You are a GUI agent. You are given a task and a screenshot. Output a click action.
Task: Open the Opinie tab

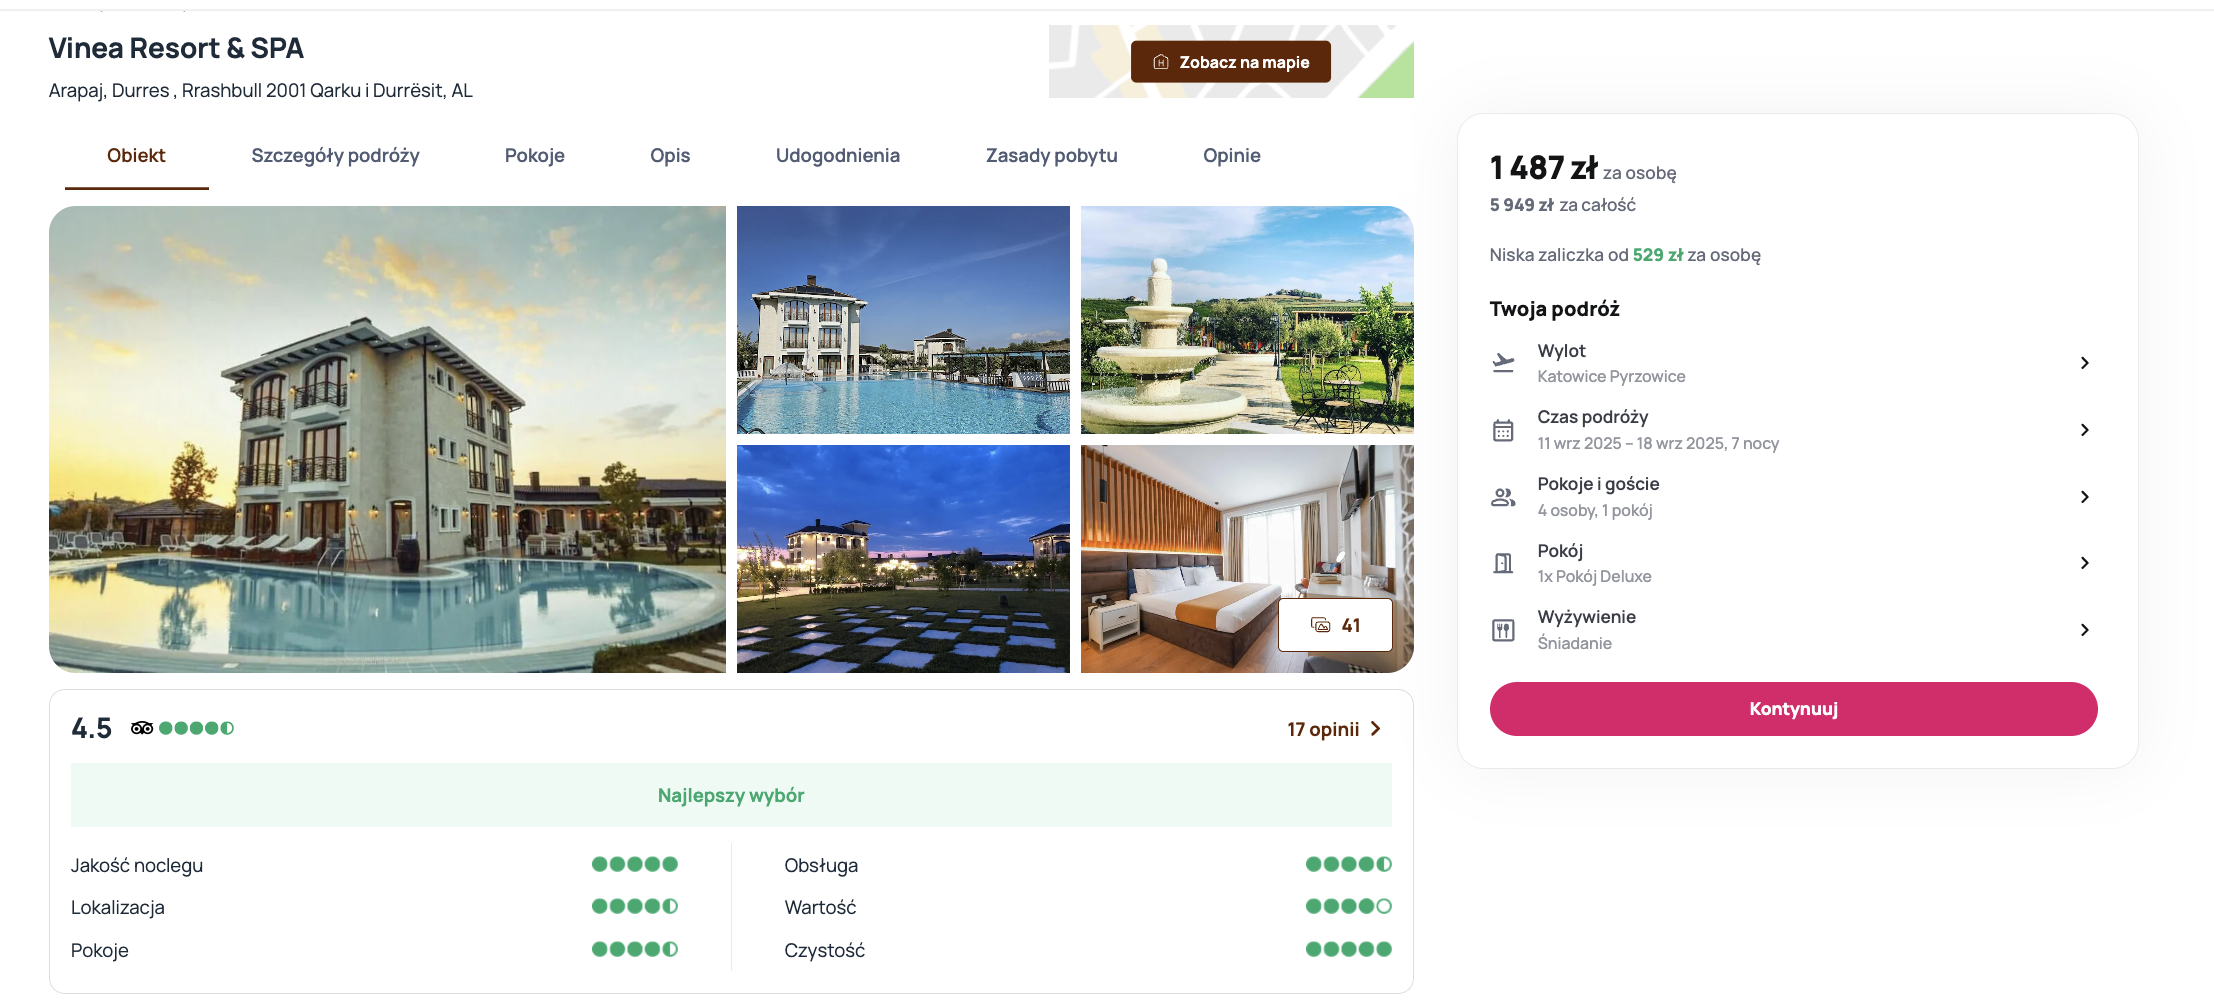1232,156
